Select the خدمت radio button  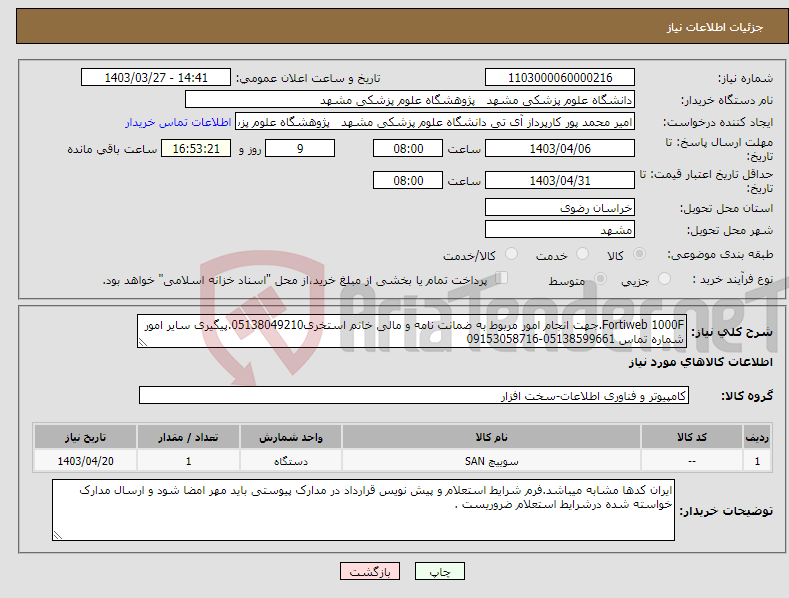tap(582, 254)
